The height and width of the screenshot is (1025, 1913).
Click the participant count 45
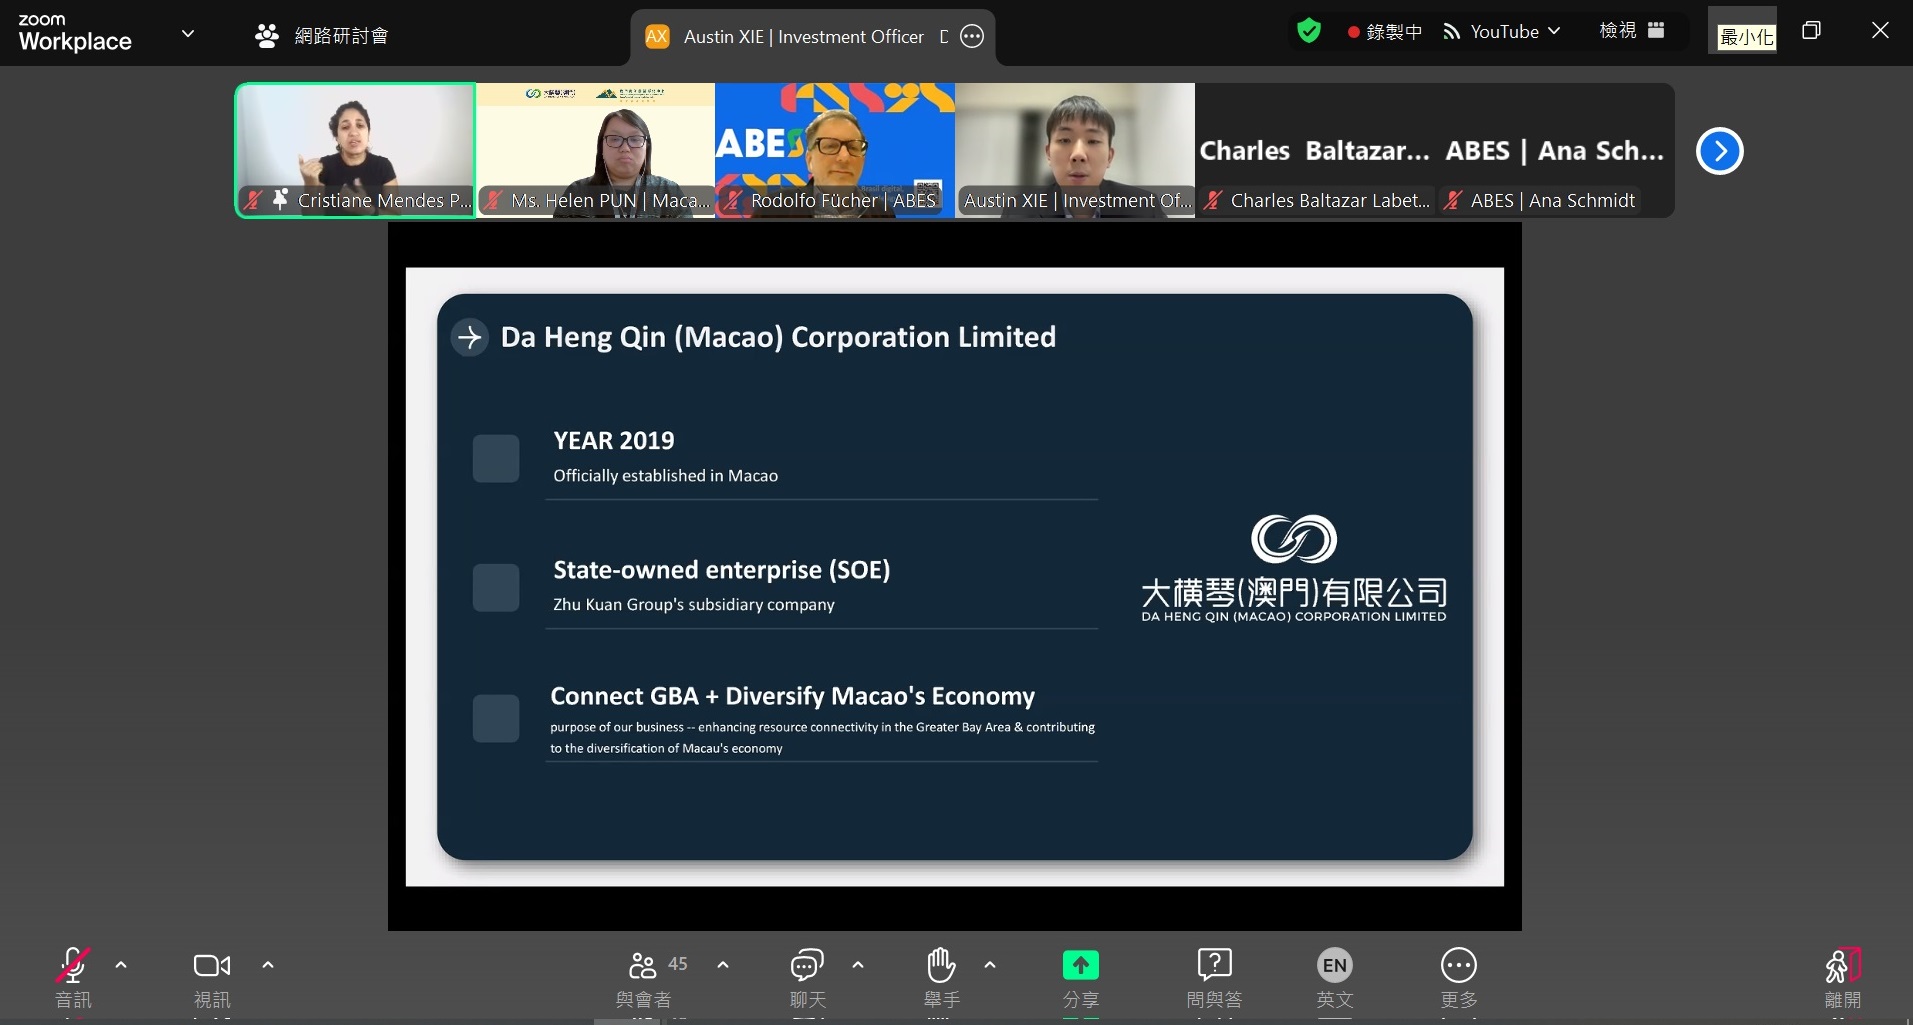678,964
